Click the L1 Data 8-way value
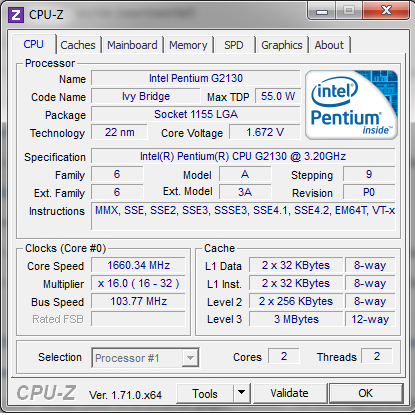This screenshot has height=415, width=415. pos(370,265)
